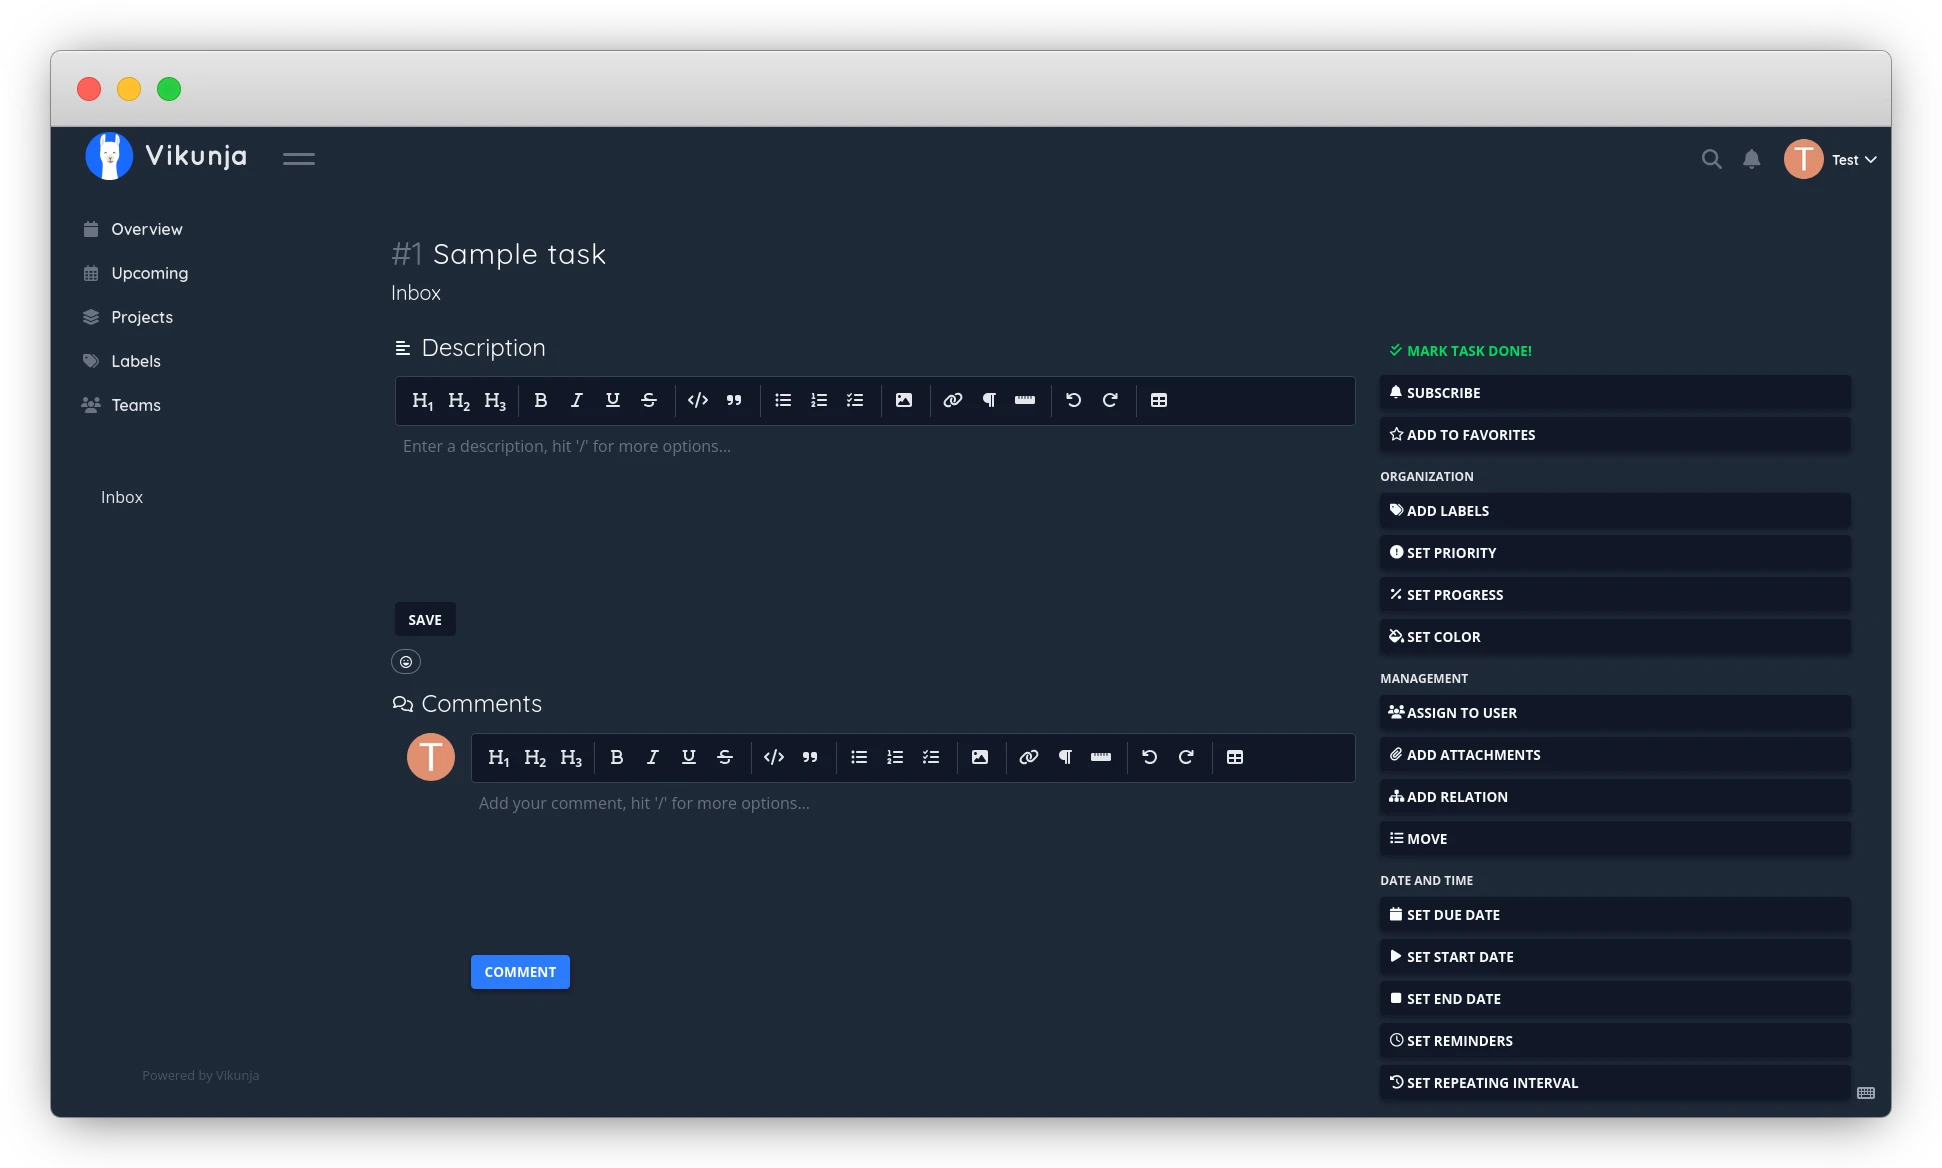Viewport: 1942px width, 1168px height.
Task: Click undo icon in comment toolbar
Action: point(1150,757)
